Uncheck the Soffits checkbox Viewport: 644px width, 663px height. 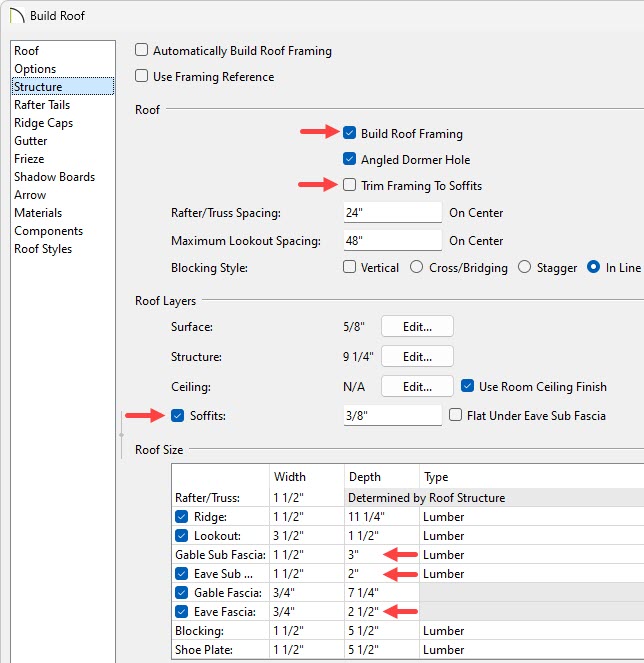pos(178,416)
